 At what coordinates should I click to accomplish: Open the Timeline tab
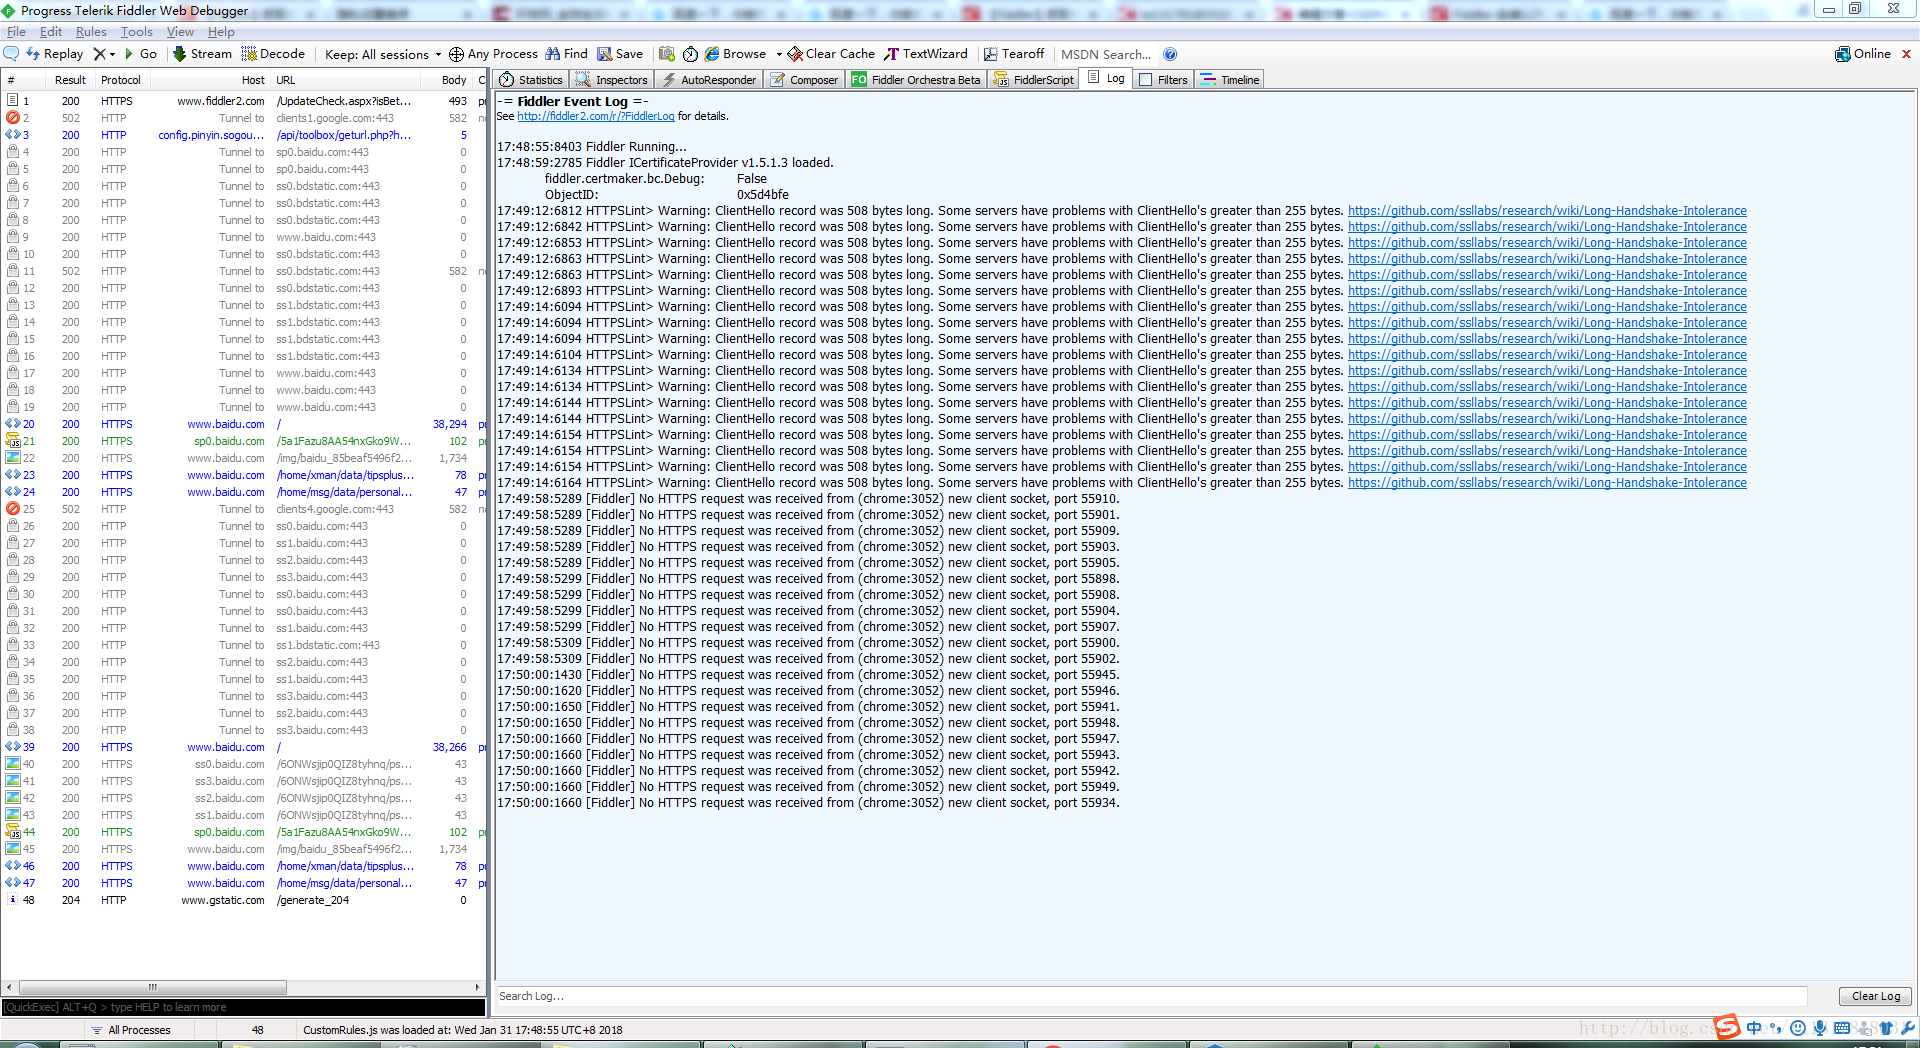coord(1230,80)
